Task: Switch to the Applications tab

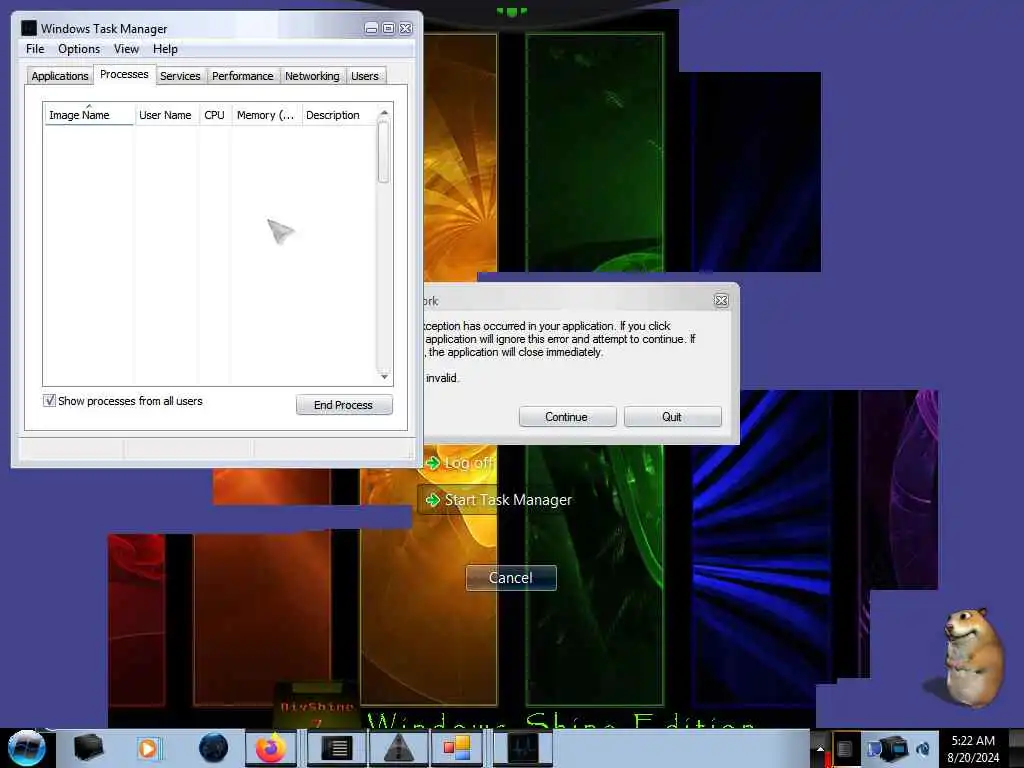Action: coord(59,76)
